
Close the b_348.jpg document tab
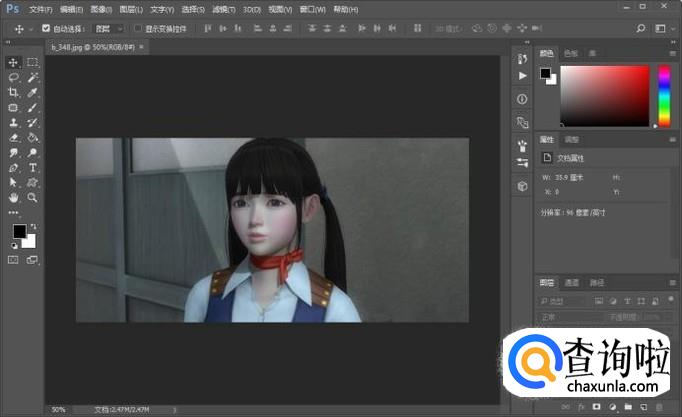(142, 46)
